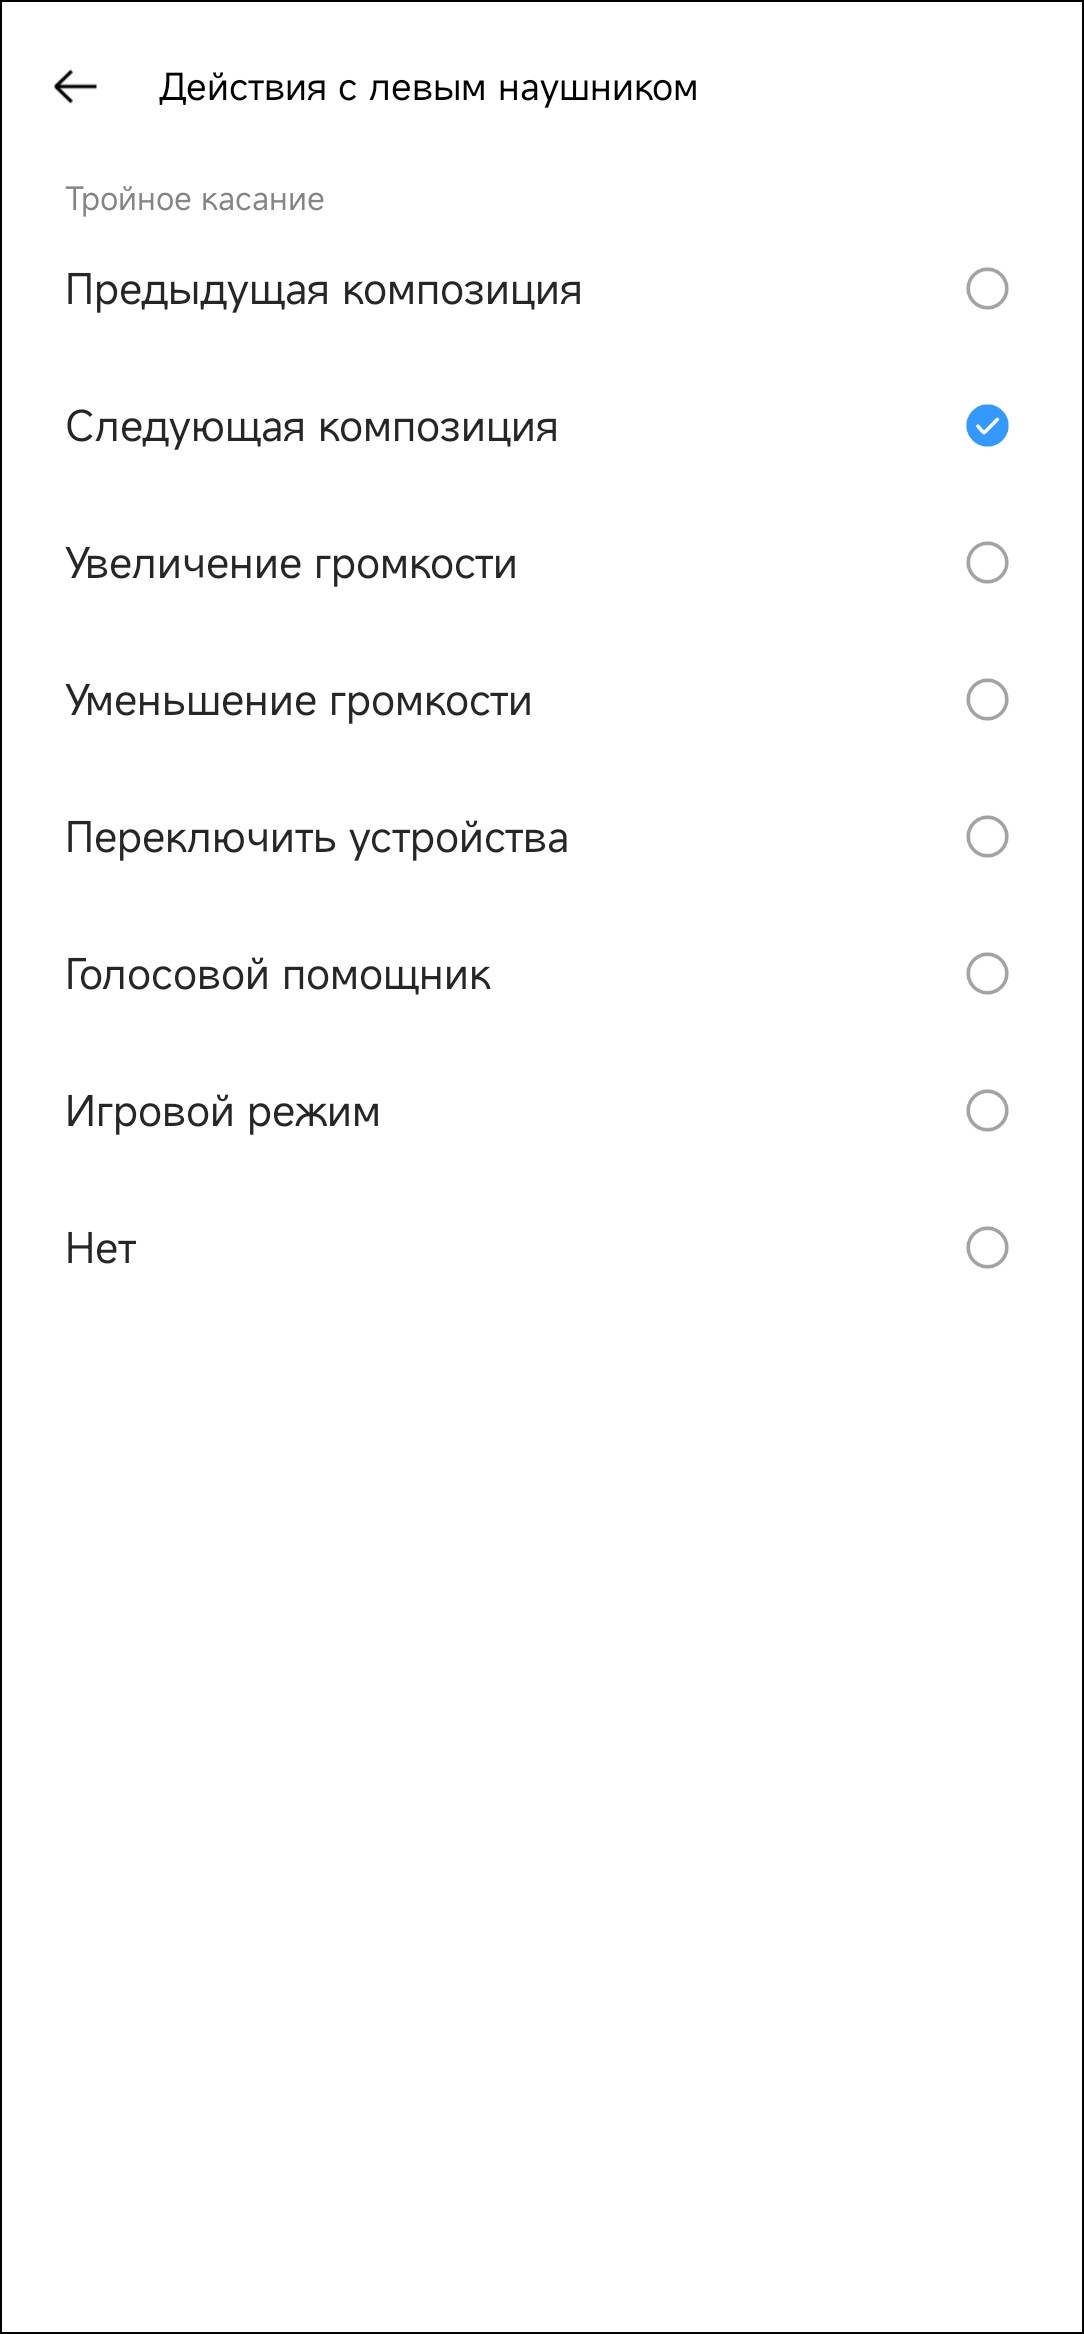Enable the Увеличение громкости radio button
This screenshot has width=1084, height=2334.
coord(986,563)
